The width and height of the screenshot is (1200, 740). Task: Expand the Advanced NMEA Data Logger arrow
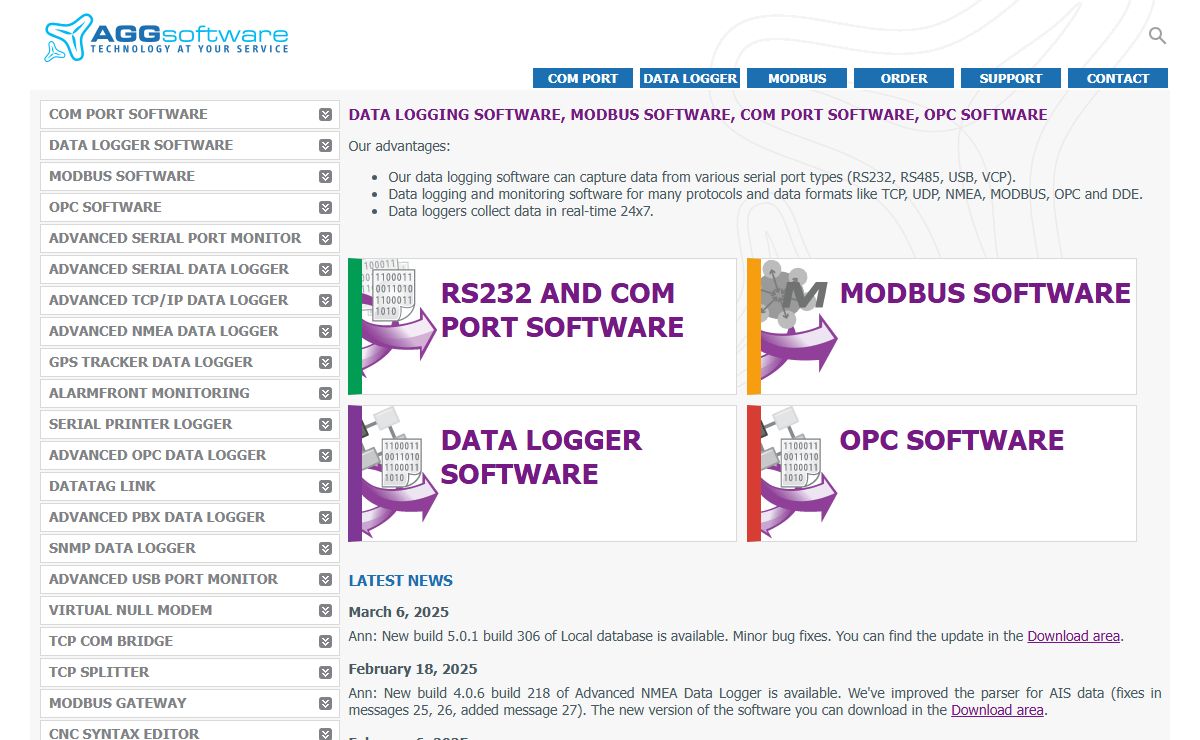pyautogui.click(x=325, y=332)
